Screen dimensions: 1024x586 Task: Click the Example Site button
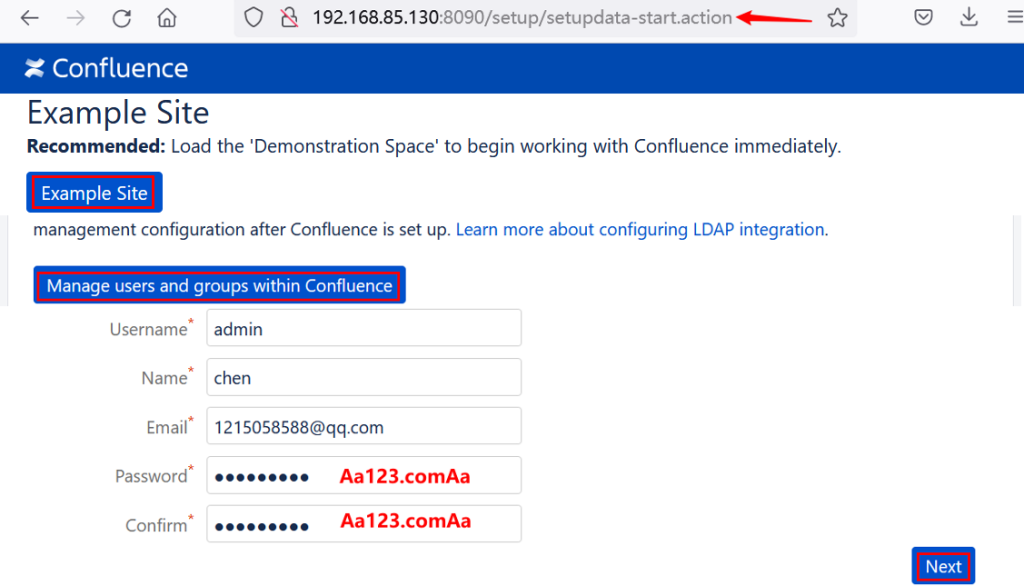(x=94, y=193)
